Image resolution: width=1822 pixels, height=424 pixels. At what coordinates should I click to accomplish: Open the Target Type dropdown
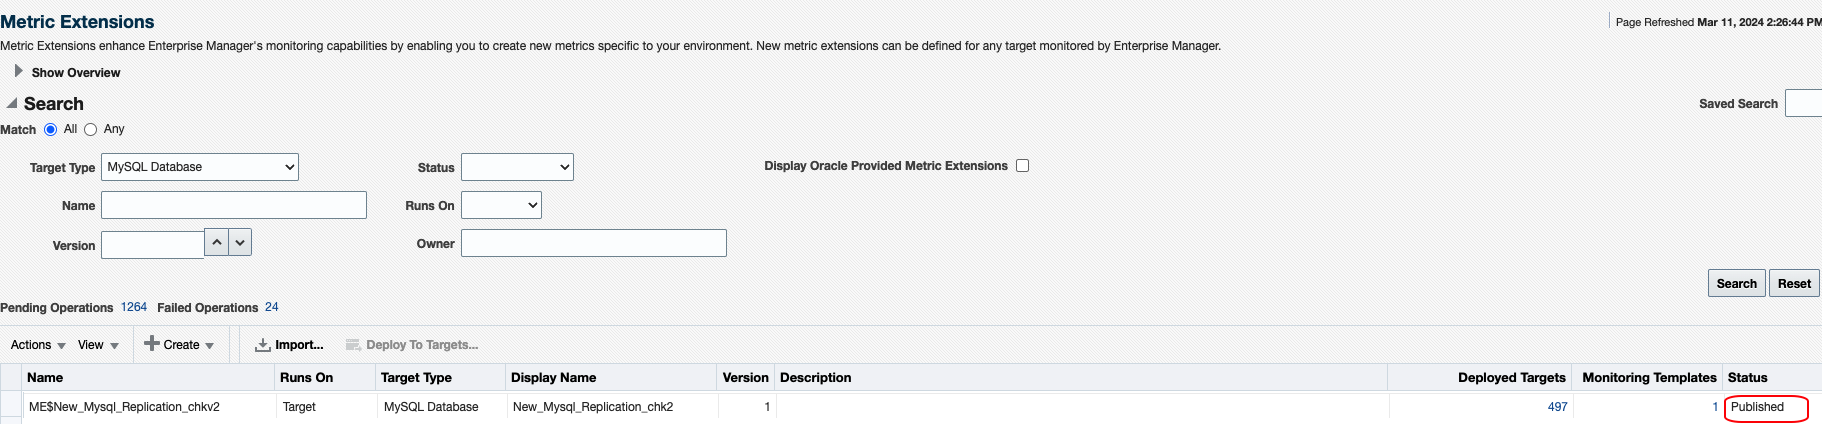pos(200,167)
